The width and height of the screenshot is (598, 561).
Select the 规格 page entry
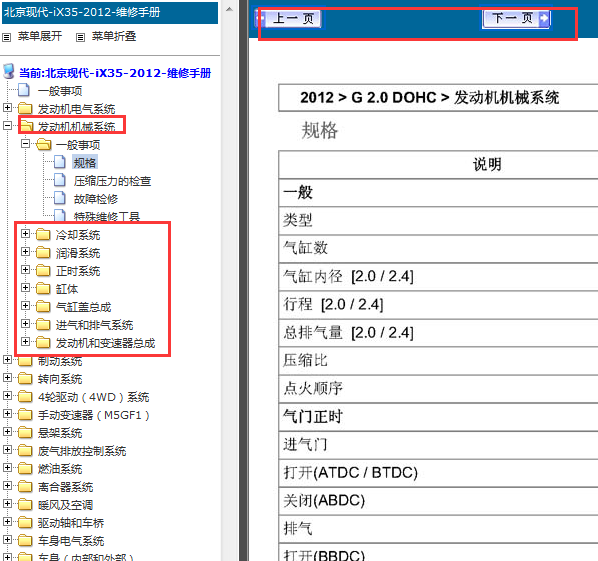coord(85,163)
